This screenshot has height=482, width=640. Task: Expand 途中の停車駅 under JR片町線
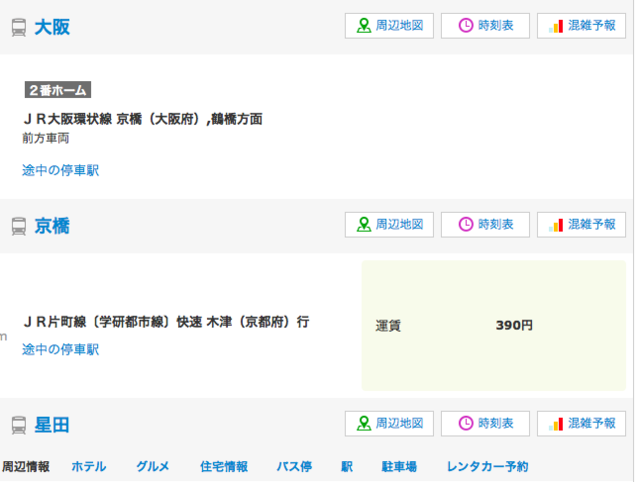pyautogui.click(x=60, y=349)
